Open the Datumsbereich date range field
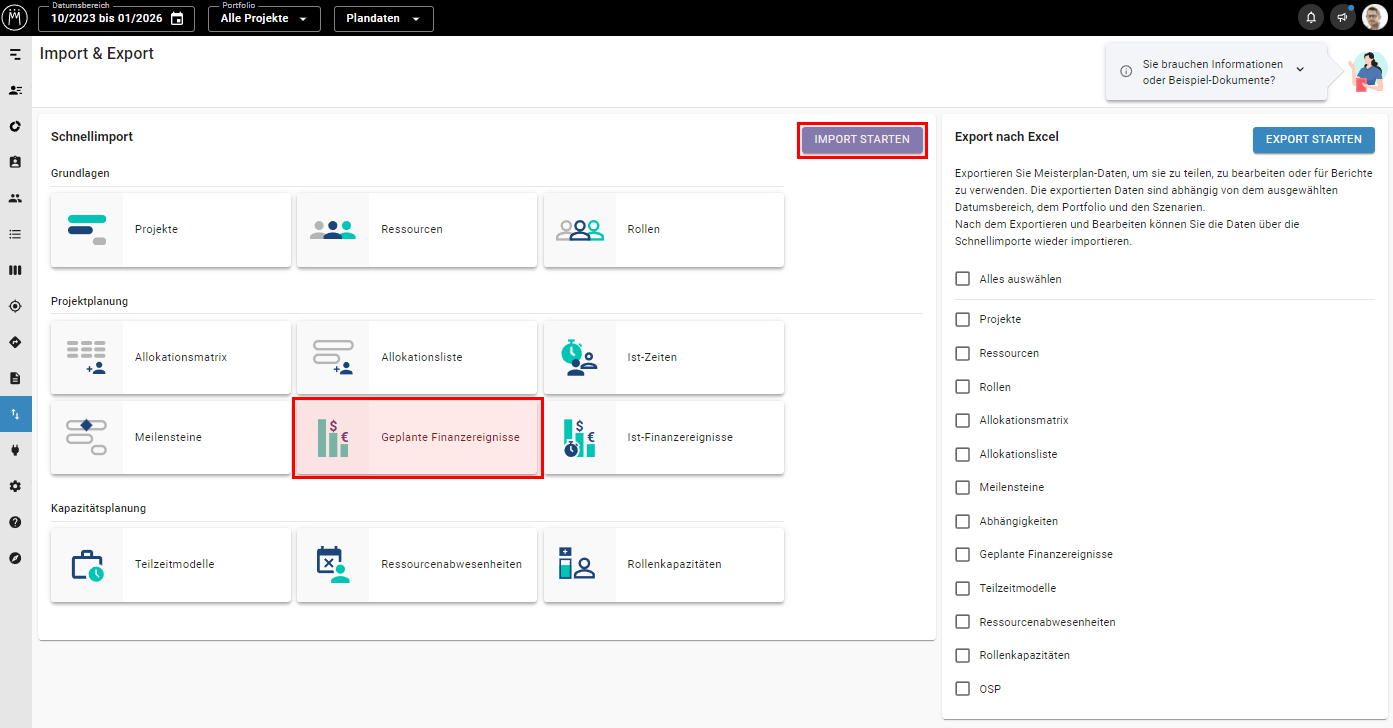This screenshot has height=728, width=1393. [x=117, y=19]
